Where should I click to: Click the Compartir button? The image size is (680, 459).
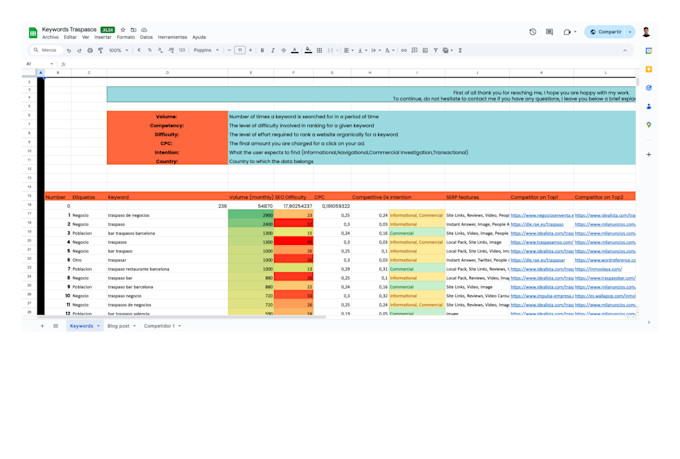(x=606, y=32)
